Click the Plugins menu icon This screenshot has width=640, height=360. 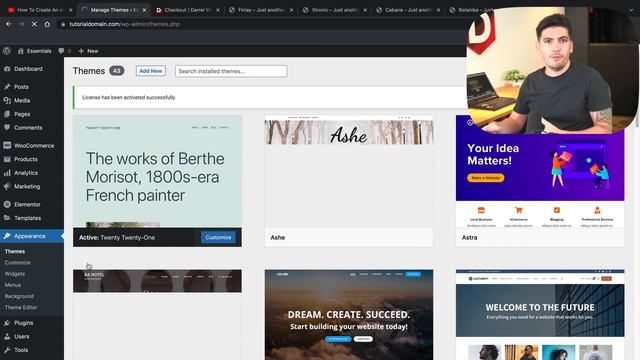click(7, 323)
